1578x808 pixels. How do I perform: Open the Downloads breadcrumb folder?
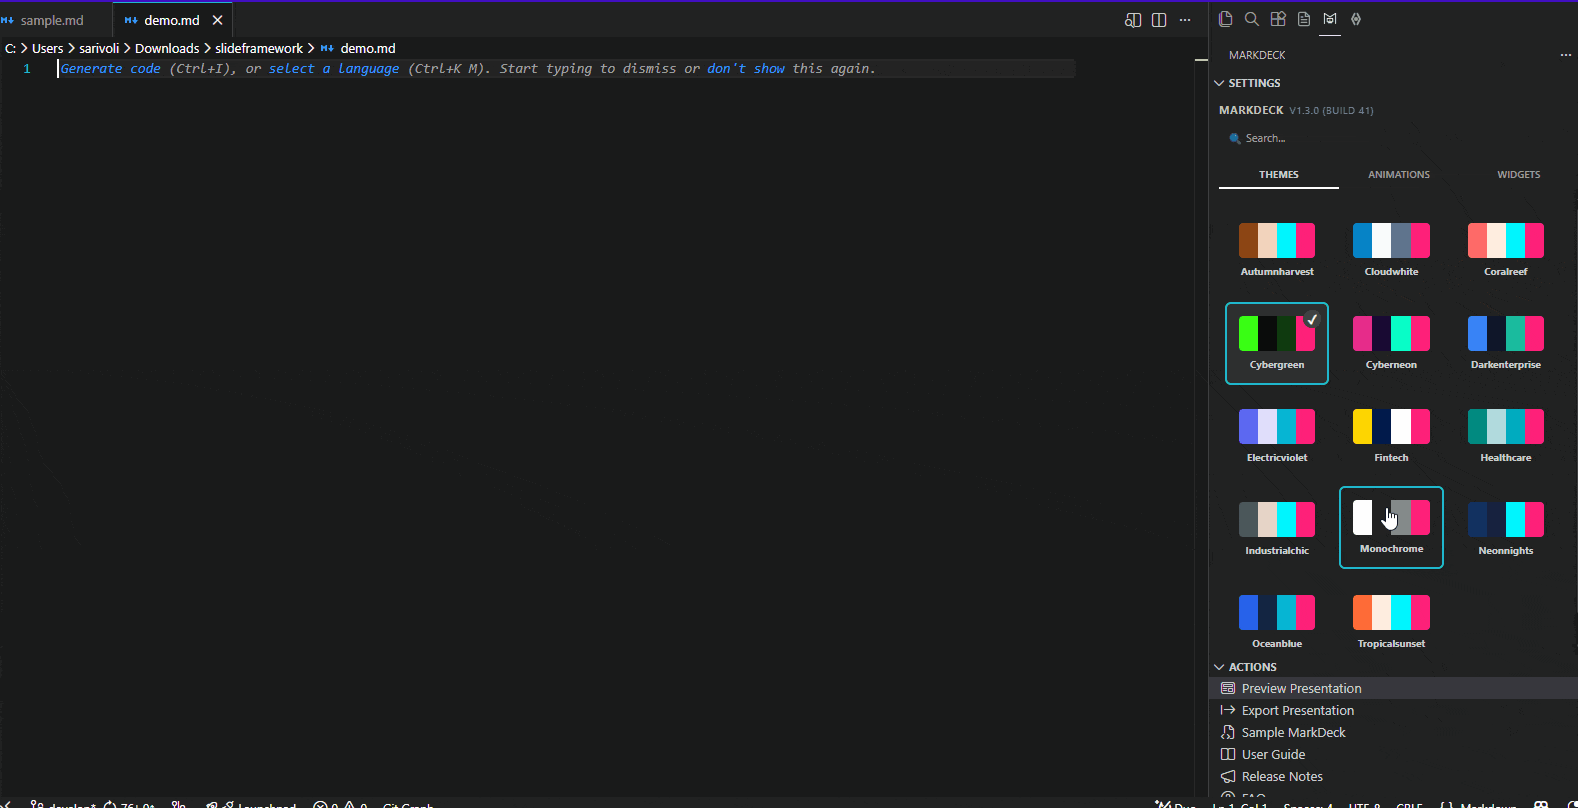point(167,48)
